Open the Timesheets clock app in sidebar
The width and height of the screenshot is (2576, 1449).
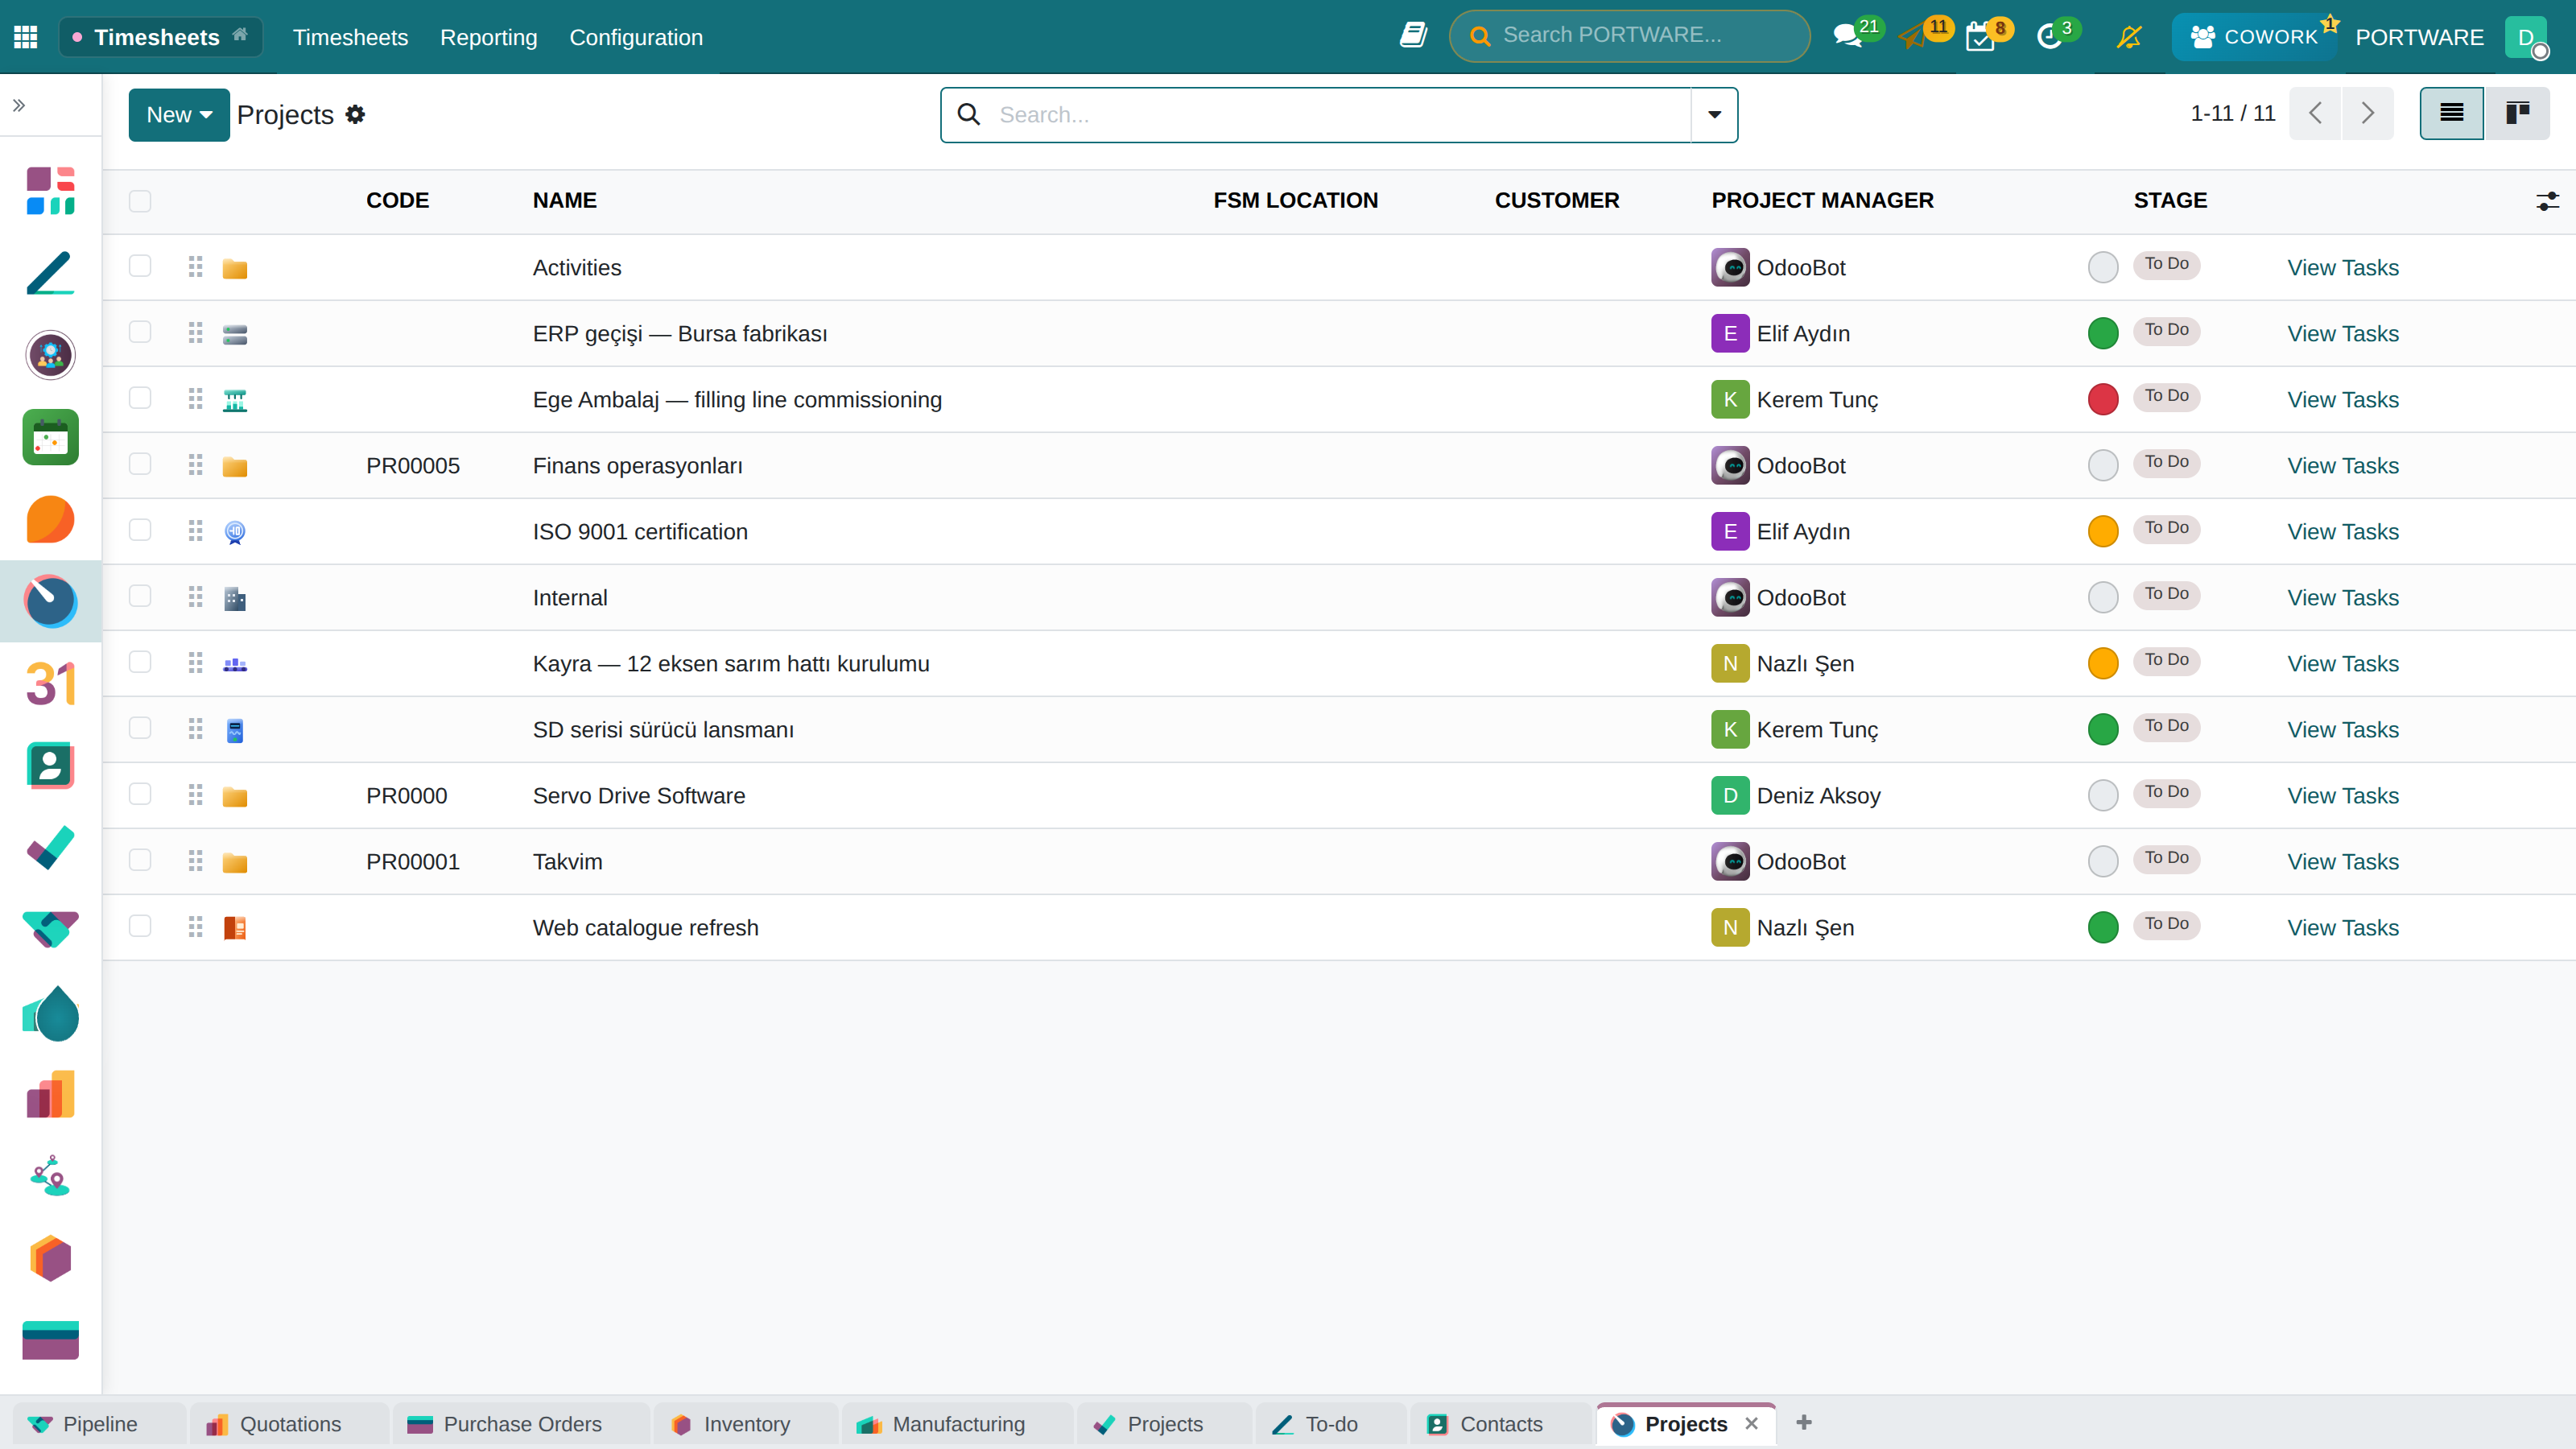click(x=50, y=601)
